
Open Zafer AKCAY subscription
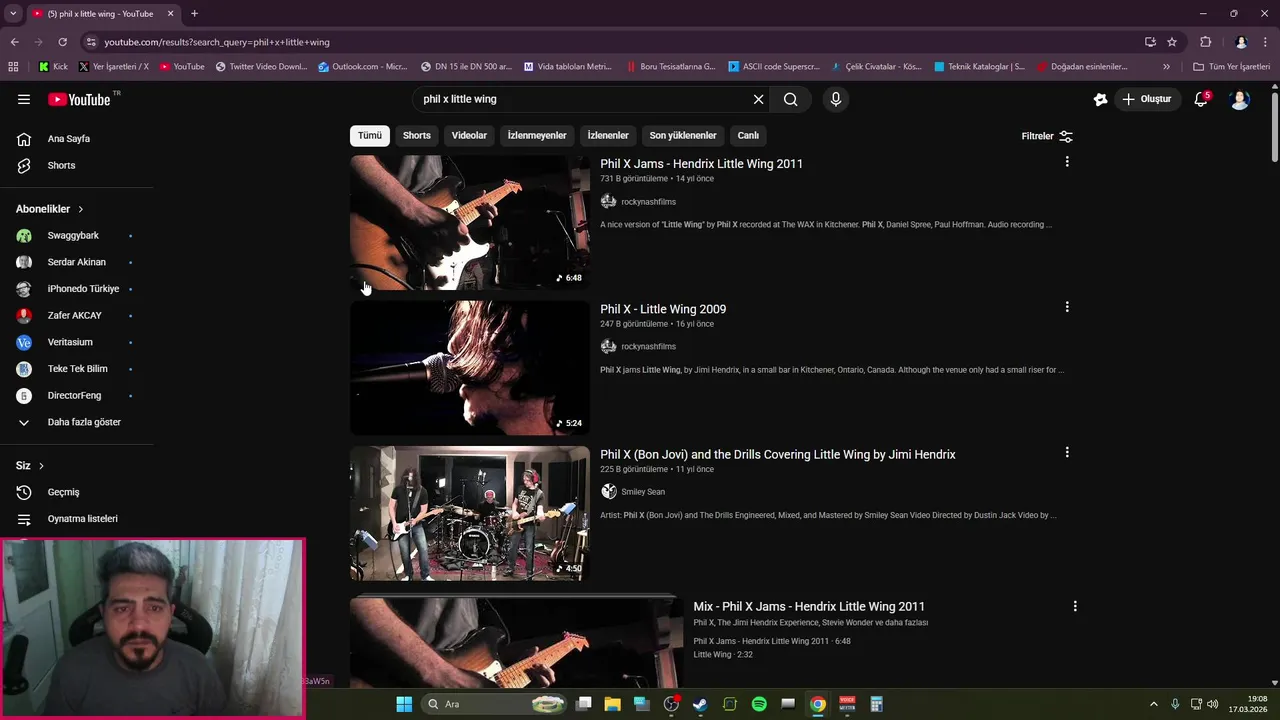coord(77,316)
